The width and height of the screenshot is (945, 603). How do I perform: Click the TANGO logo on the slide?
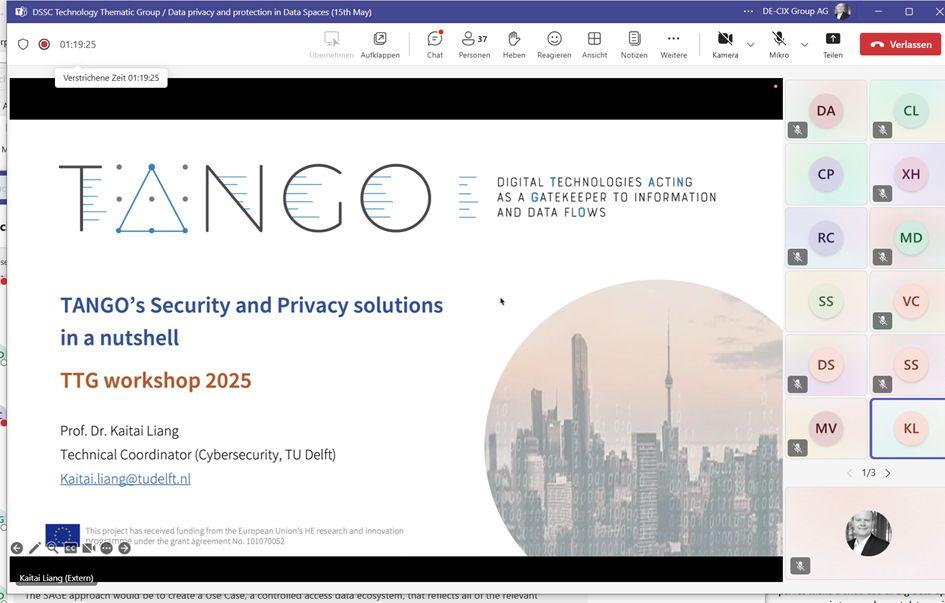point(245,198)
